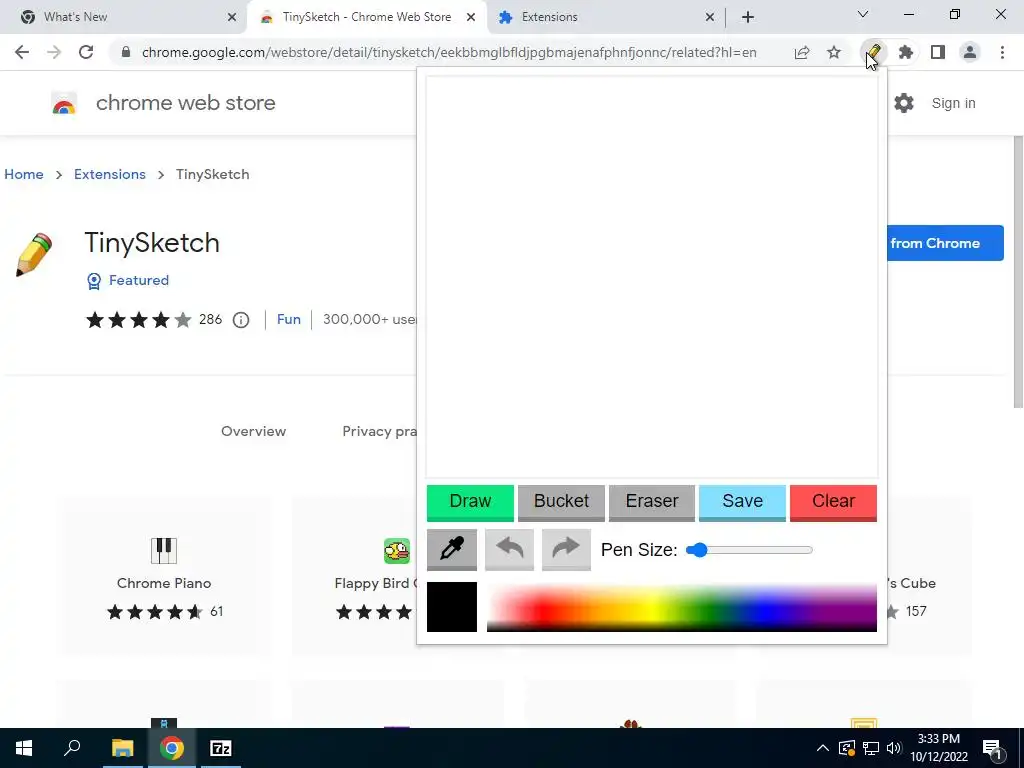Open the taskbar clock and date
This screenshot has width=1024, height=768.
click(938, 748)
